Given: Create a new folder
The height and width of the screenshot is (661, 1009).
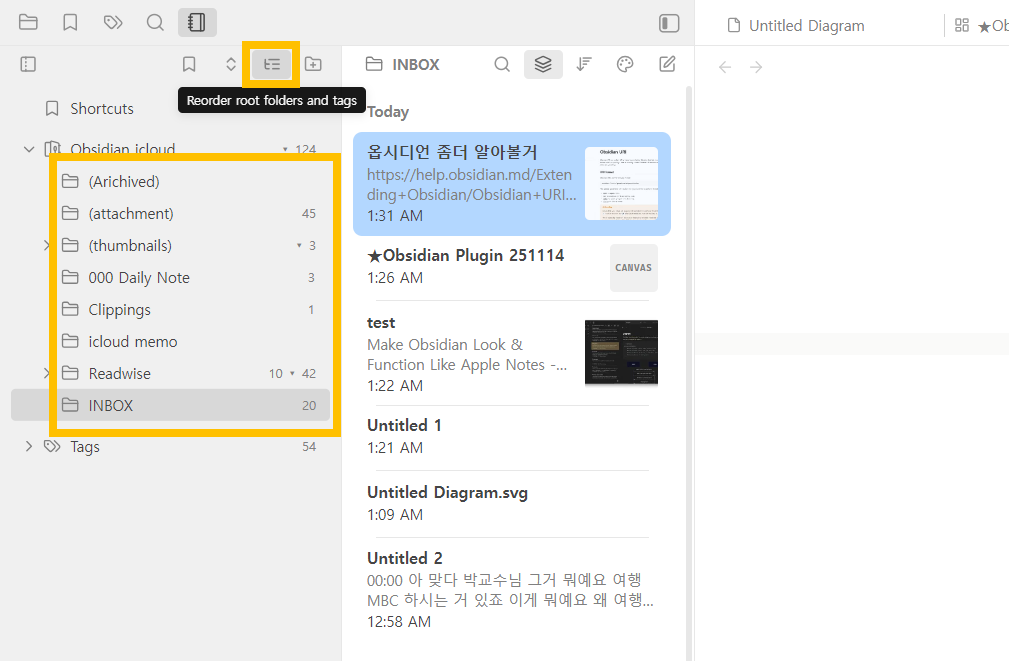Looking at the screenshot, I should pos(313,64).
